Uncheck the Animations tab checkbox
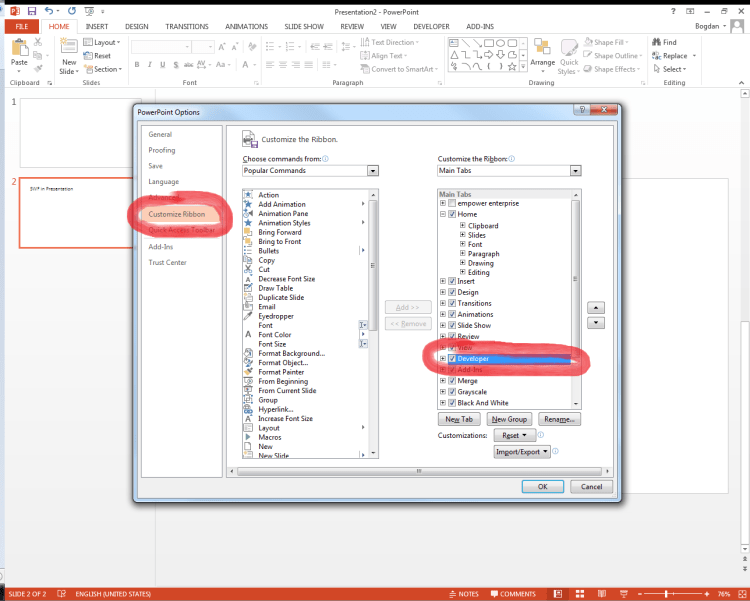The image size is (750, 601). [452, 314]
